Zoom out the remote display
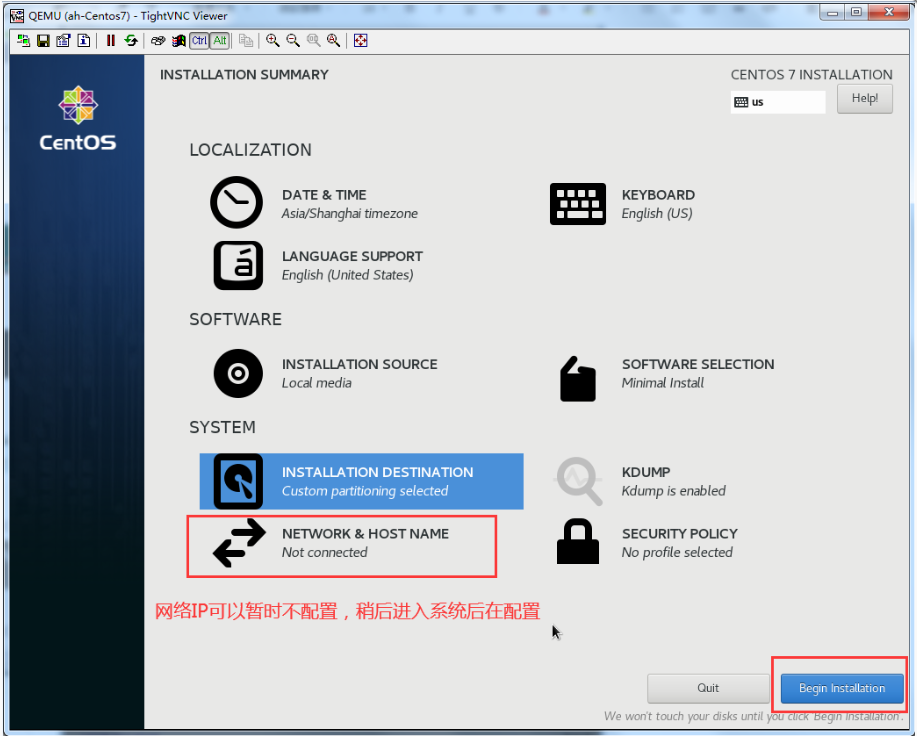 (x=293, y=41)
